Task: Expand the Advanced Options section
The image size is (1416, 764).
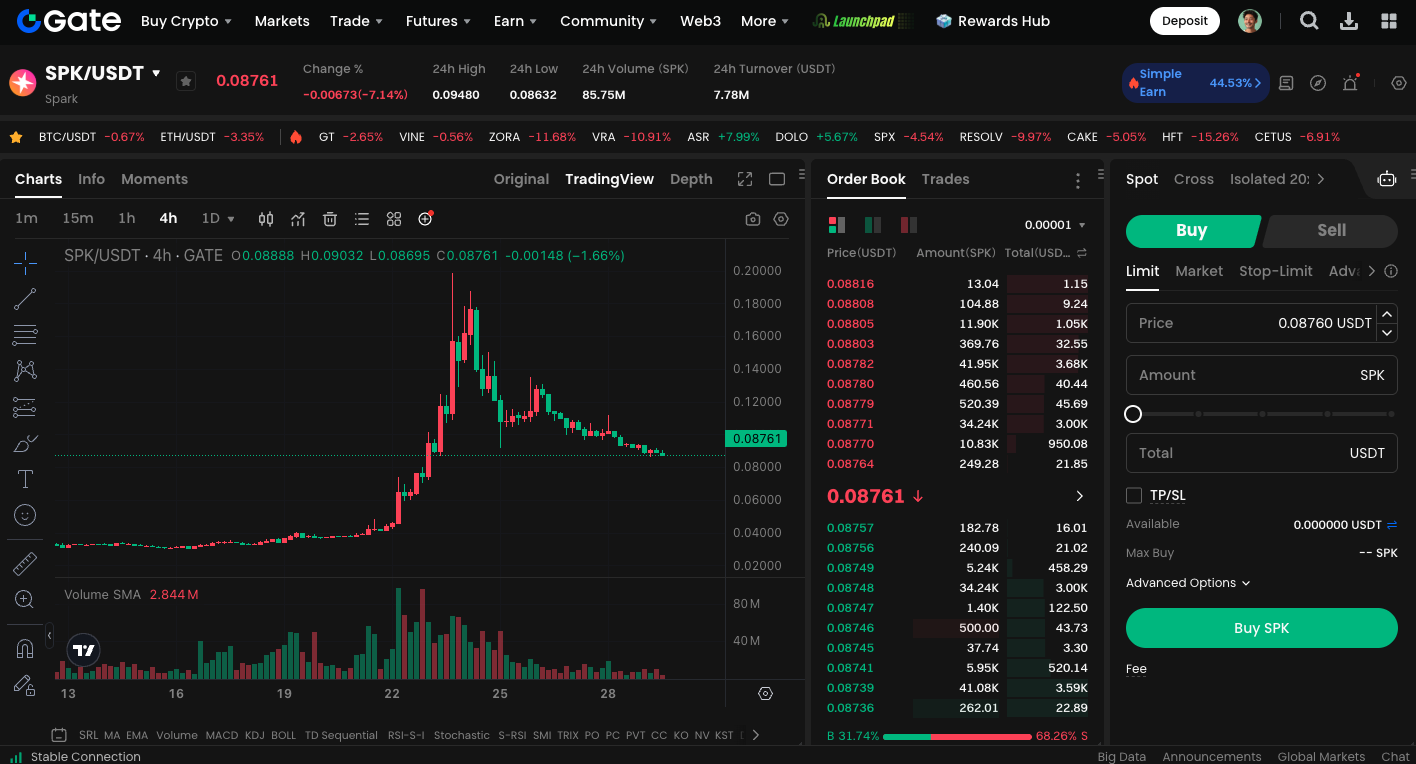Action: point(1188,582)
